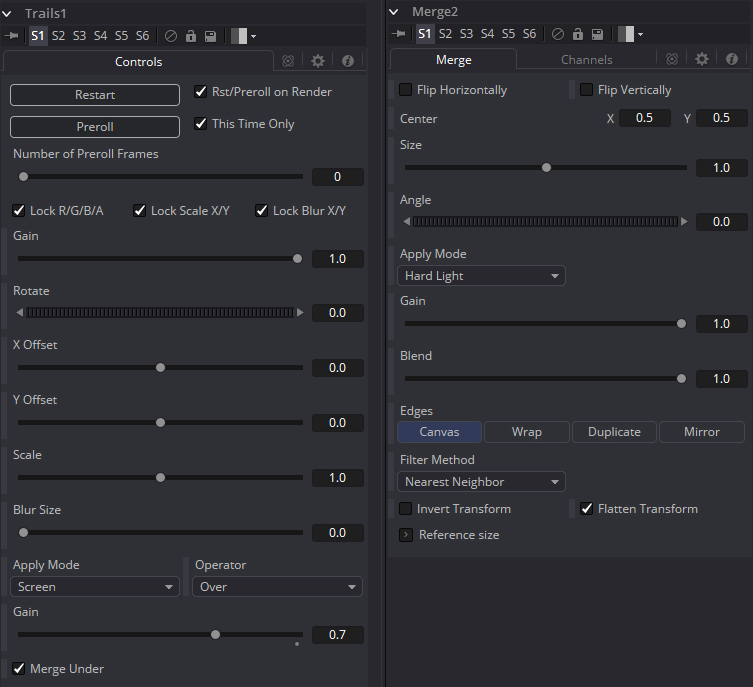
Task: Toggle pass-through icon on Merge2
Action: pos(558,34)
